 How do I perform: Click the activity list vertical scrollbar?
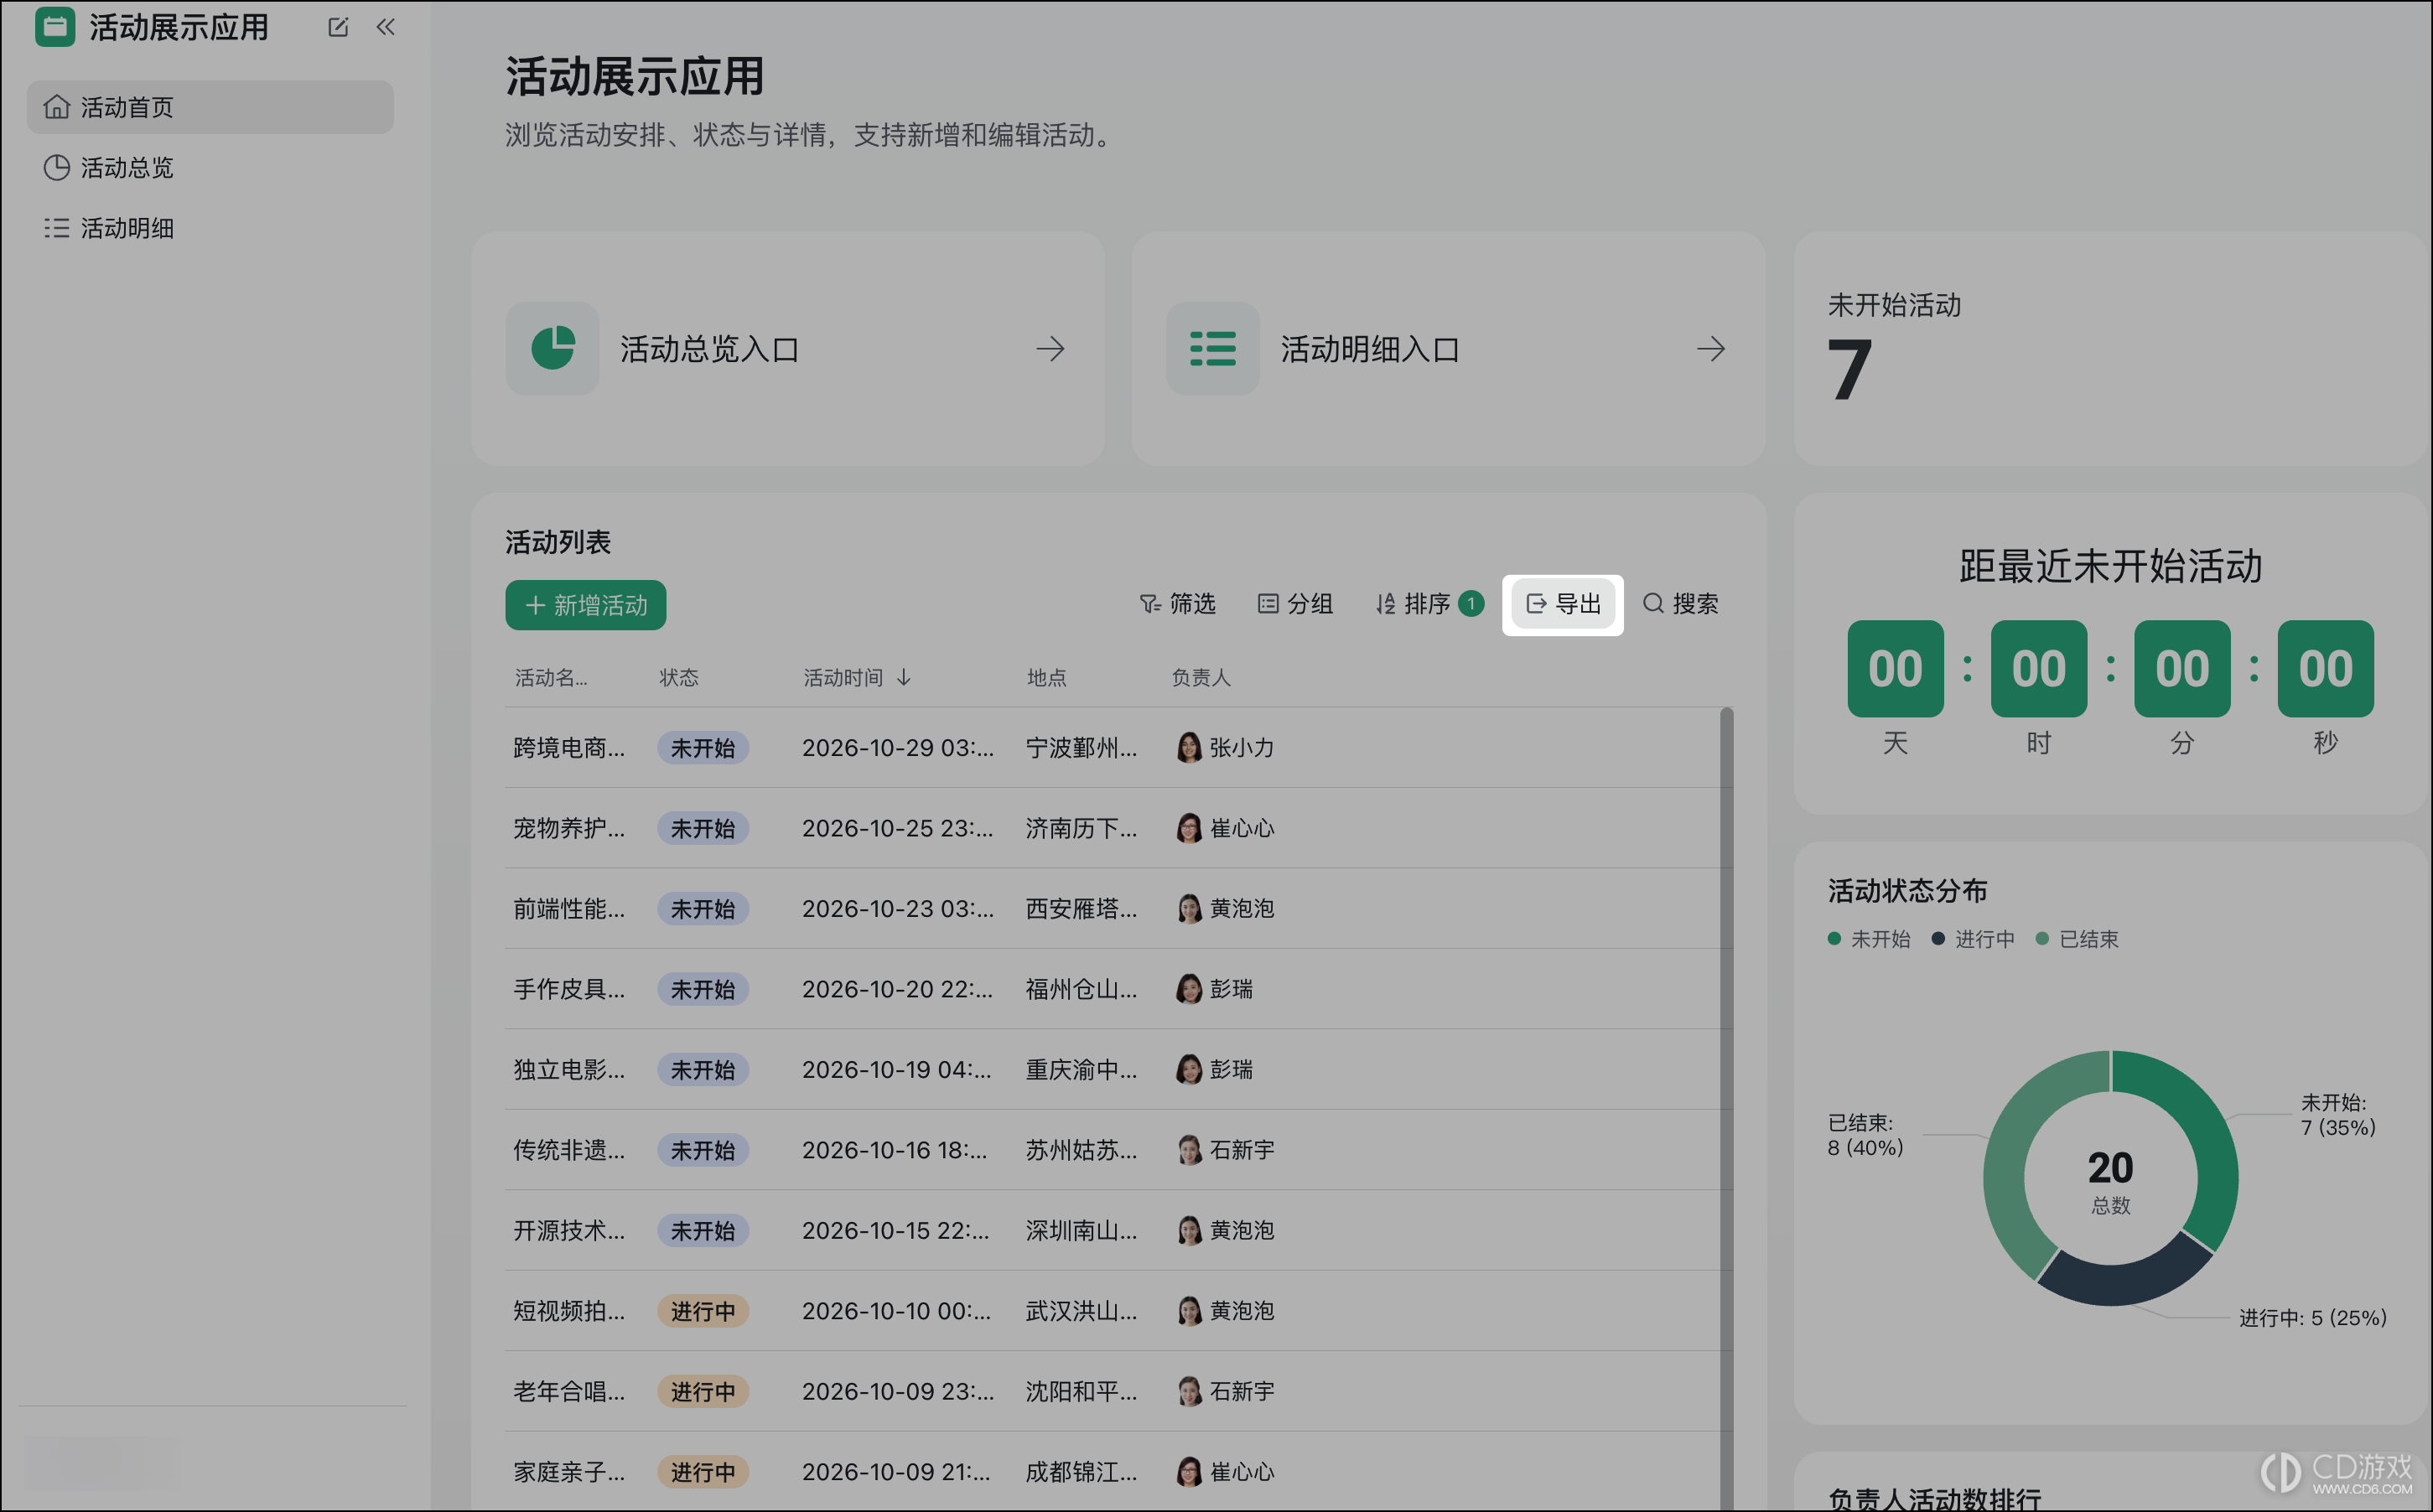1727,1108
